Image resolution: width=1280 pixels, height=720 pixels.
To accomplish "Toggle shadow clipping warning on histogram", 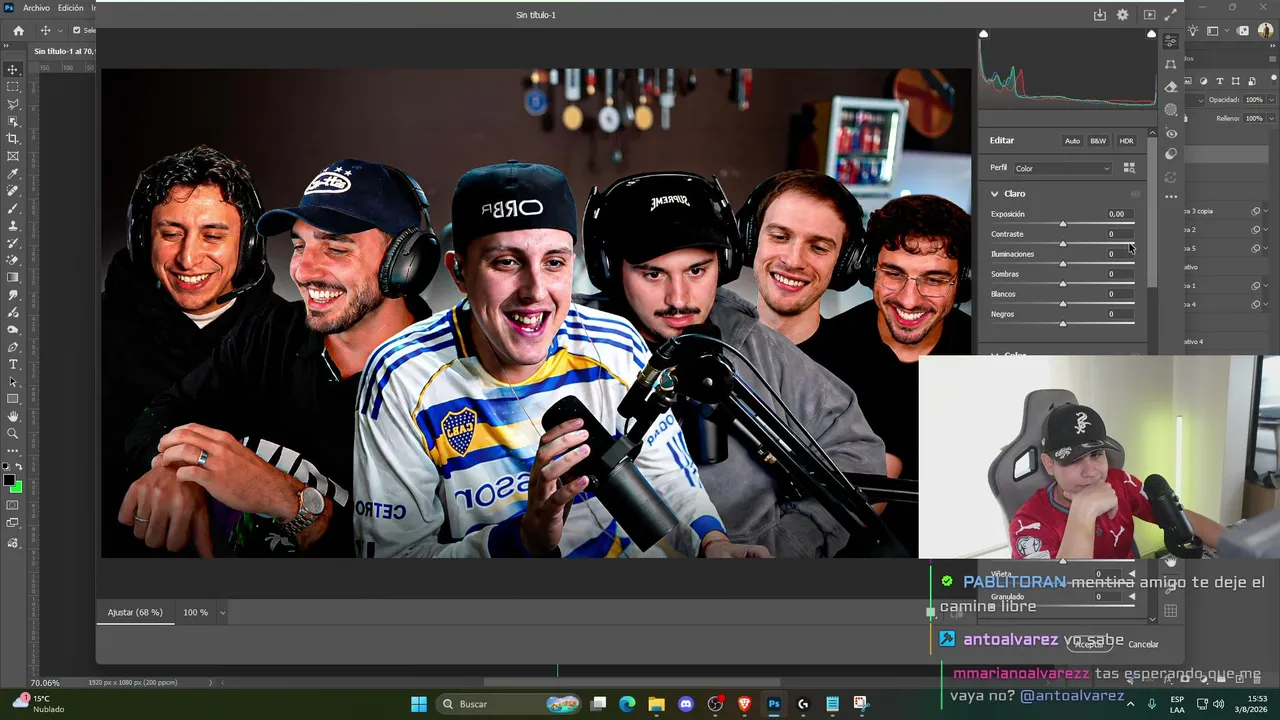I will [x=984, y=34].
